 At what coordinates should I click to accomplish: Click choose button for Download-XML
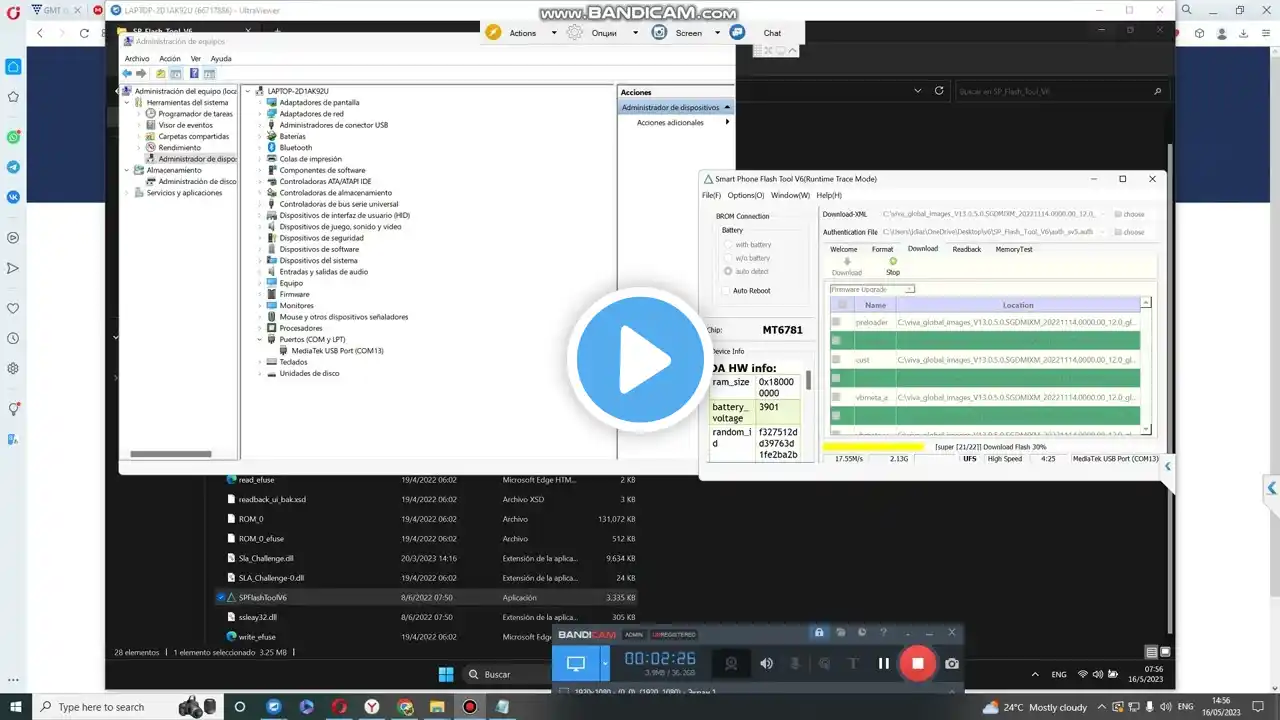(1130, 214)
